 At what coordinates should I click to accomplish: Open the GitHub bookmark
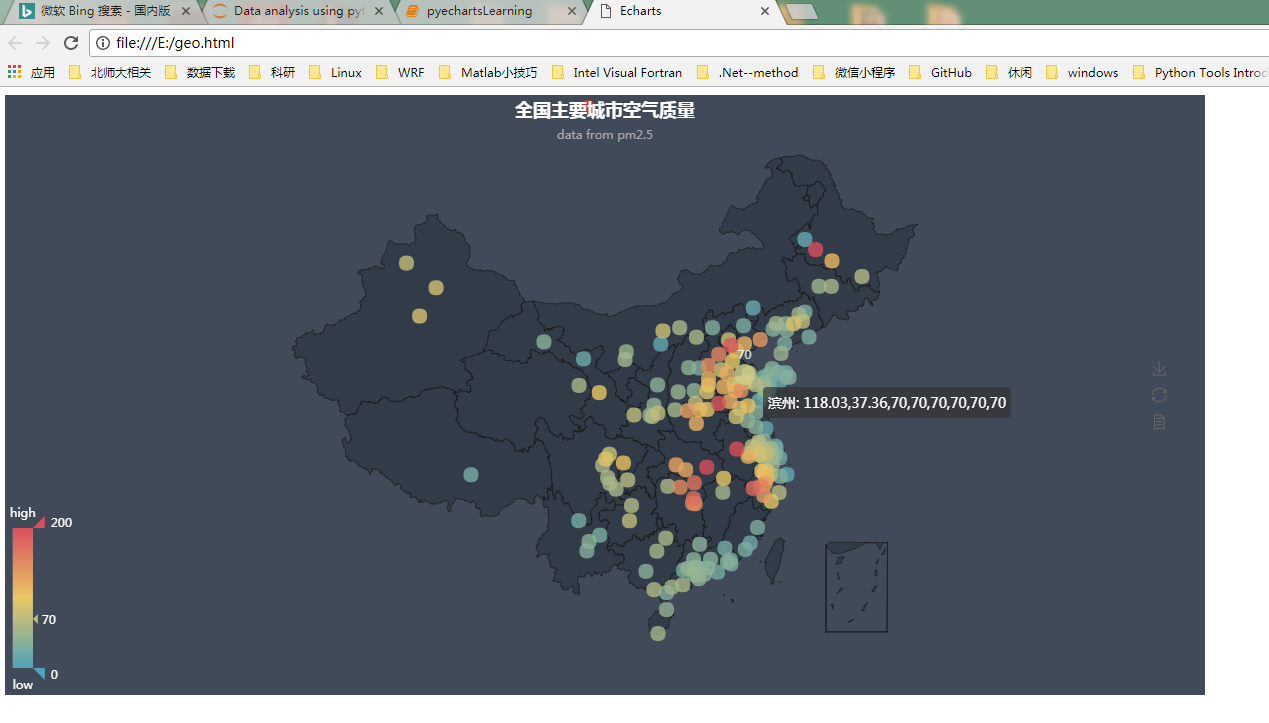point(952,71)
